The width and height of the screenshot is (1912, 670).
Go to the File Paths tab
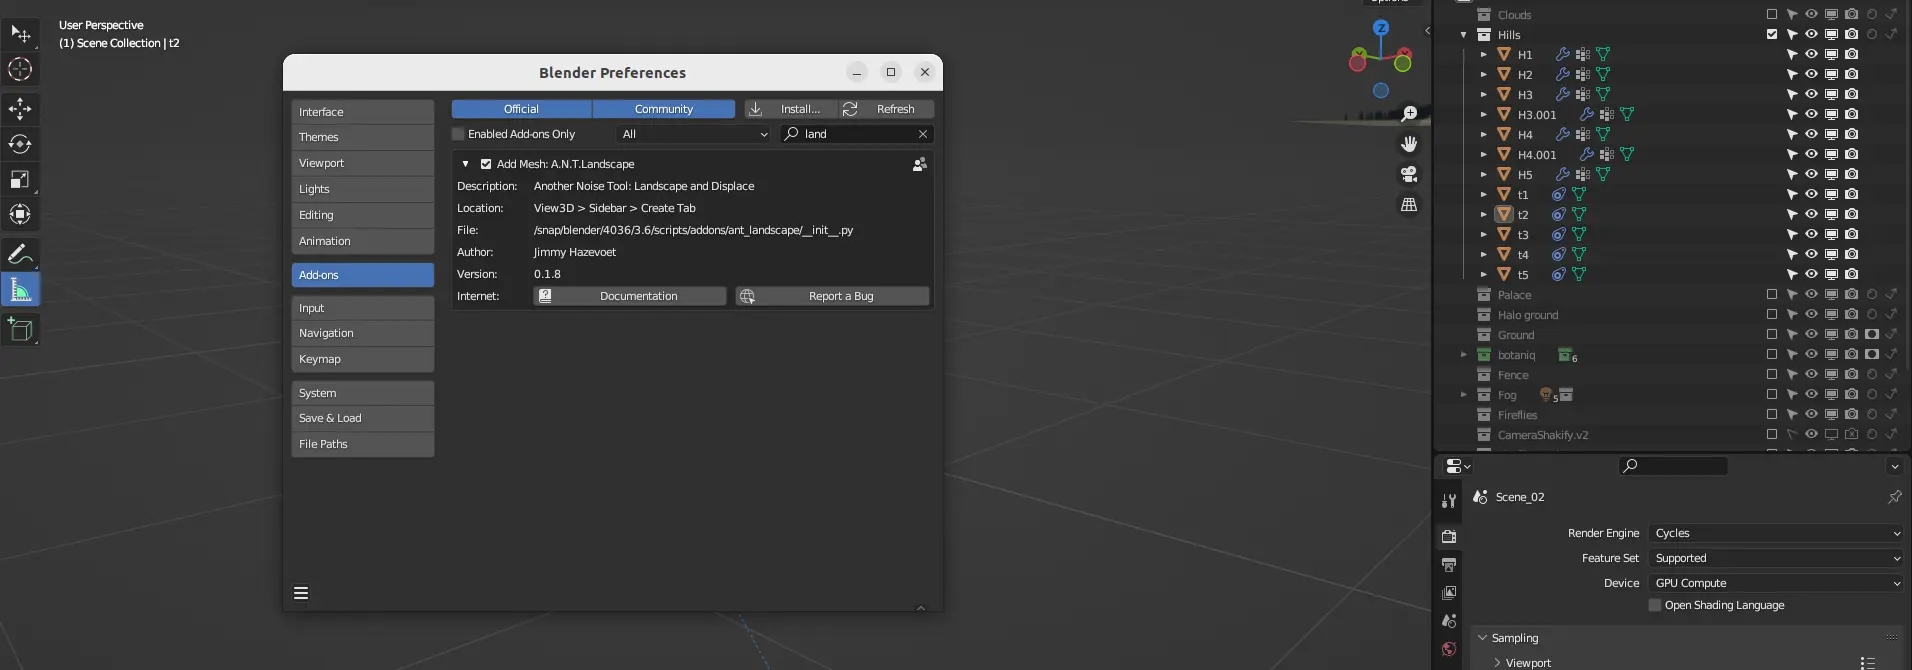pos(363,444)
